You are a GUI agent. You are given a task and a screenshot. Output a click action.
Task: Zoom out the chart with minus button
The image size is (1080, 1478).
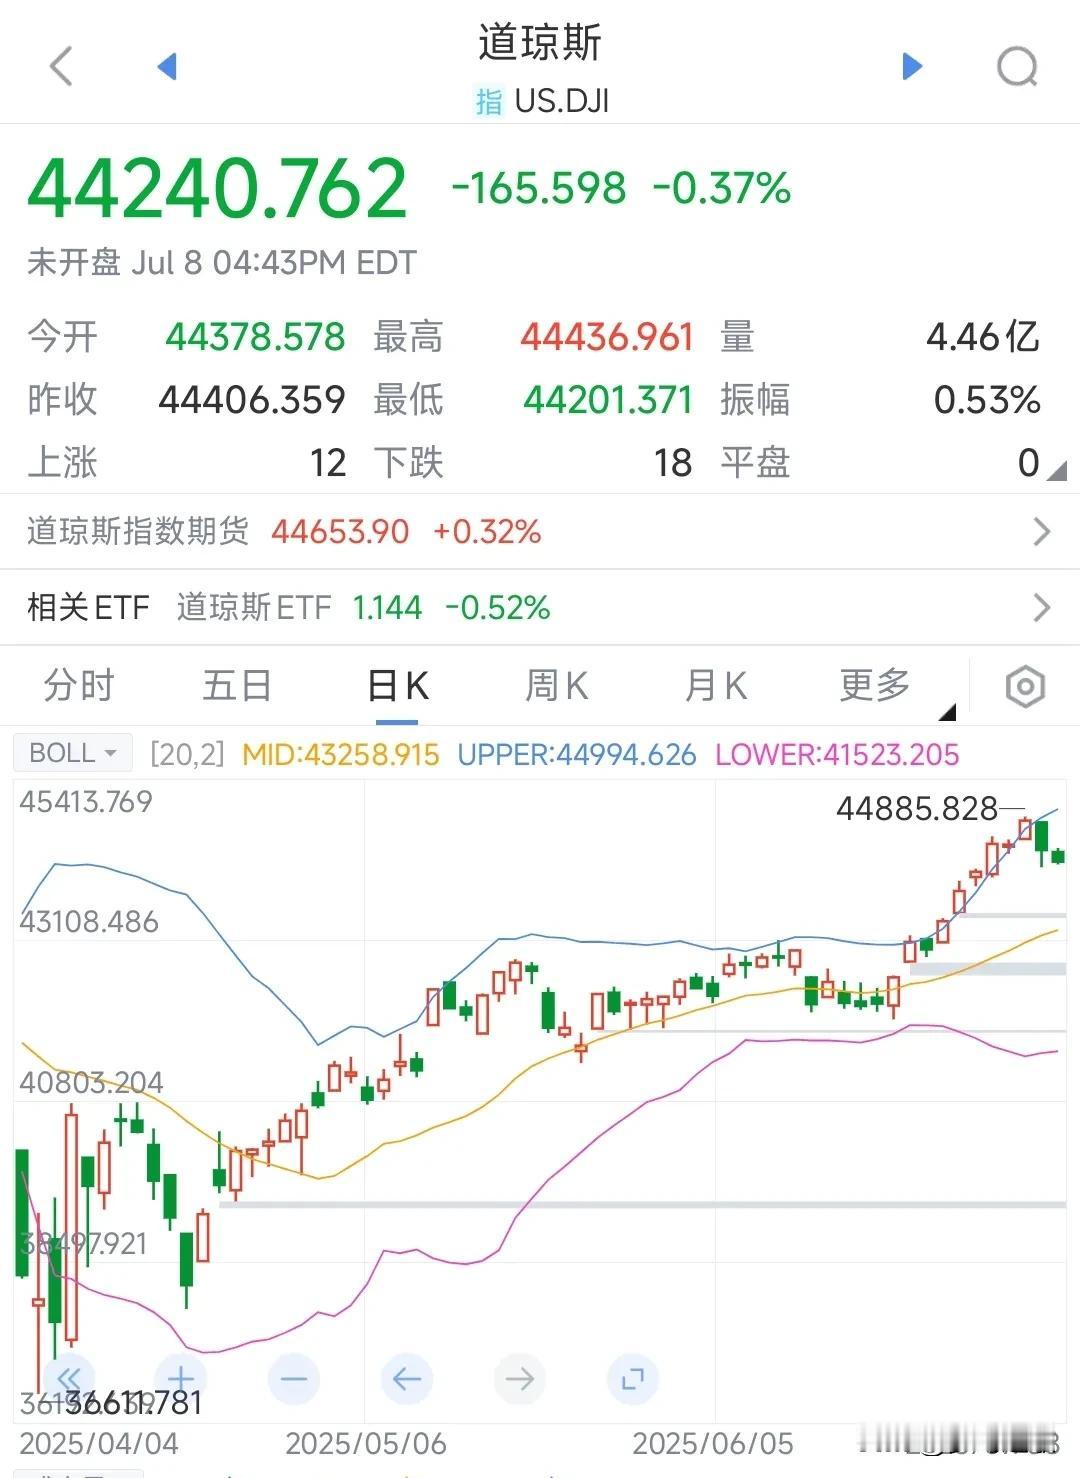294,1379
